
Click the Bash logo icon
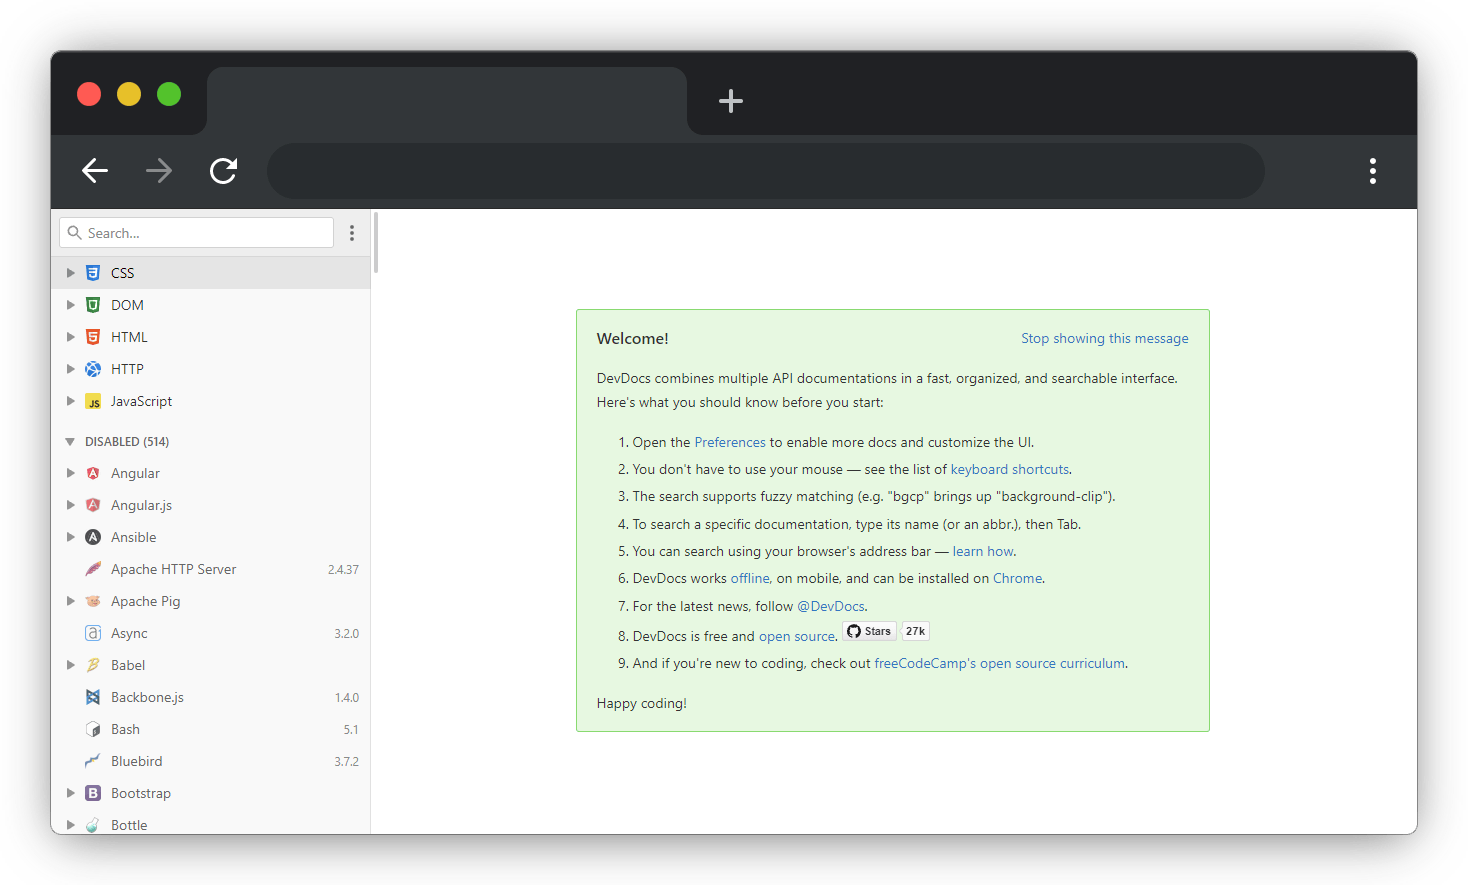click(x=93, y=729)
